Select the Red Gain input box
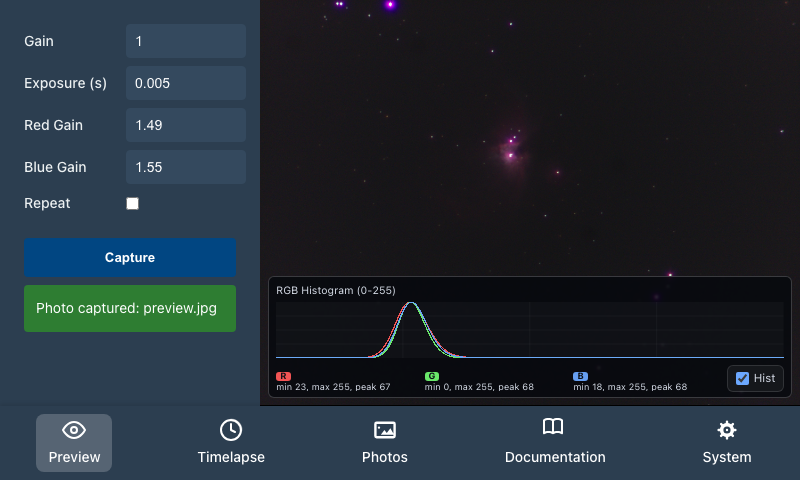800x480 pixels. coord(186,125)
